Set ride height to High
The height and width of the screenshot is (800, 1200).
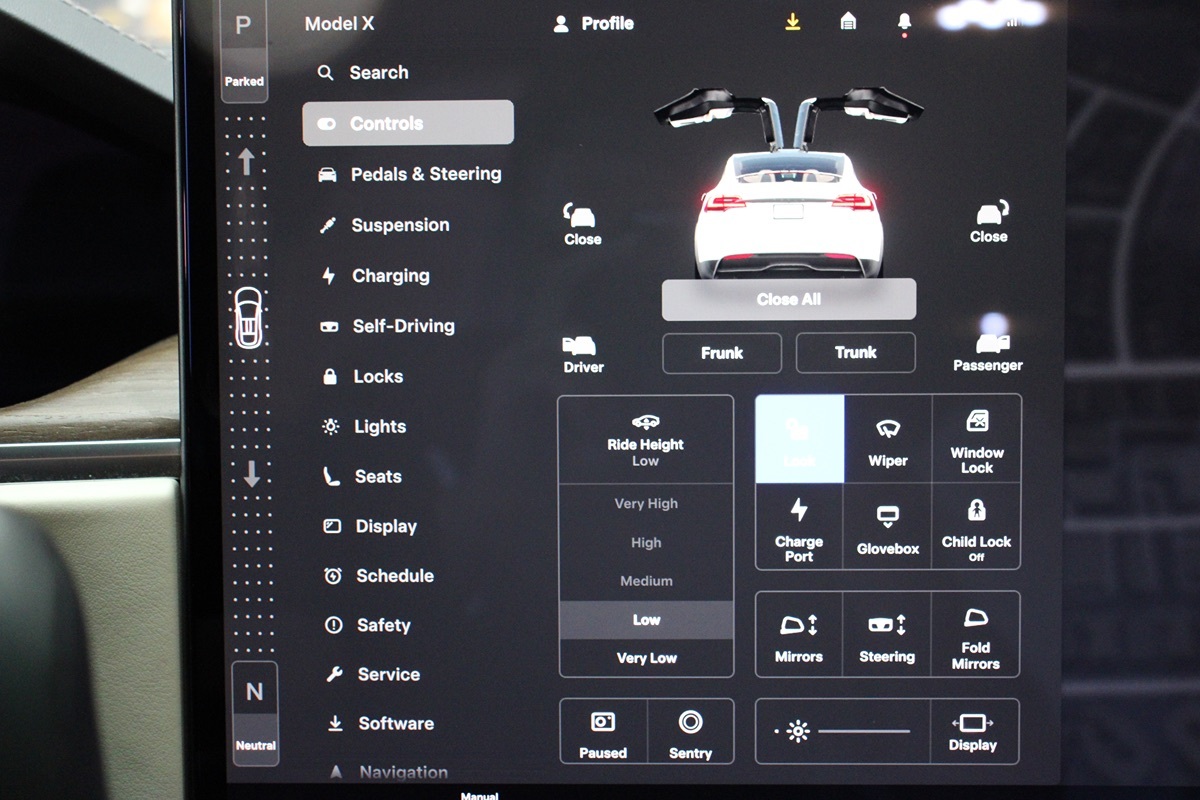(x=646, y=543)
